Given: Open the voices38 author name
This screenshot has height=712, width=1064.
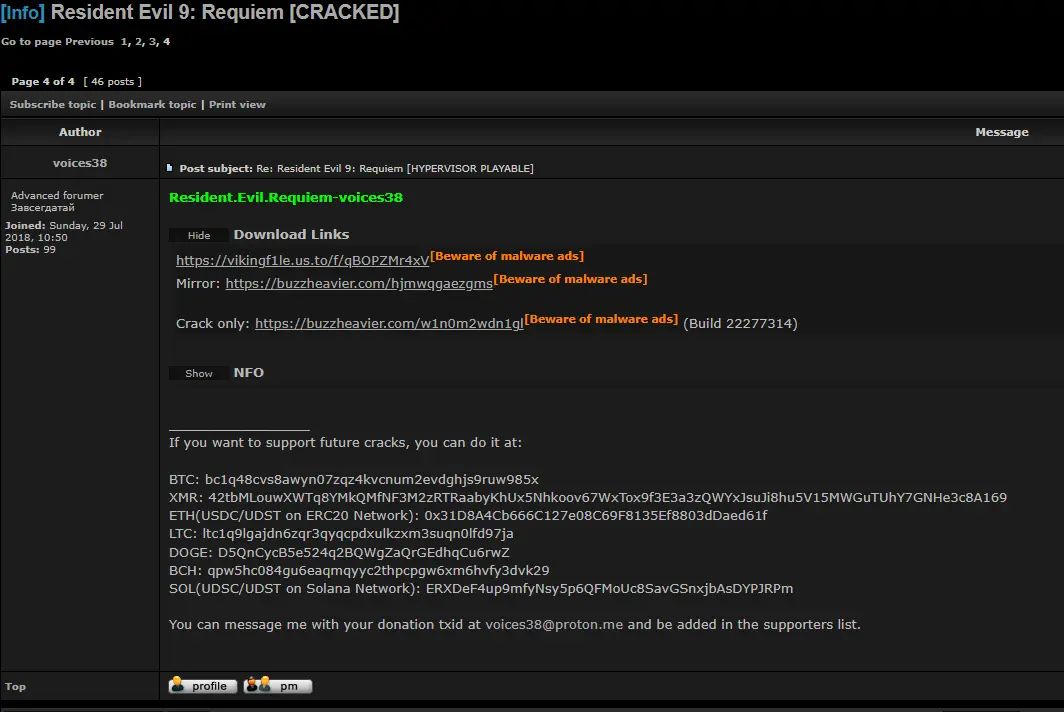Looking at the screenshot, I should [x=80, y=163].
